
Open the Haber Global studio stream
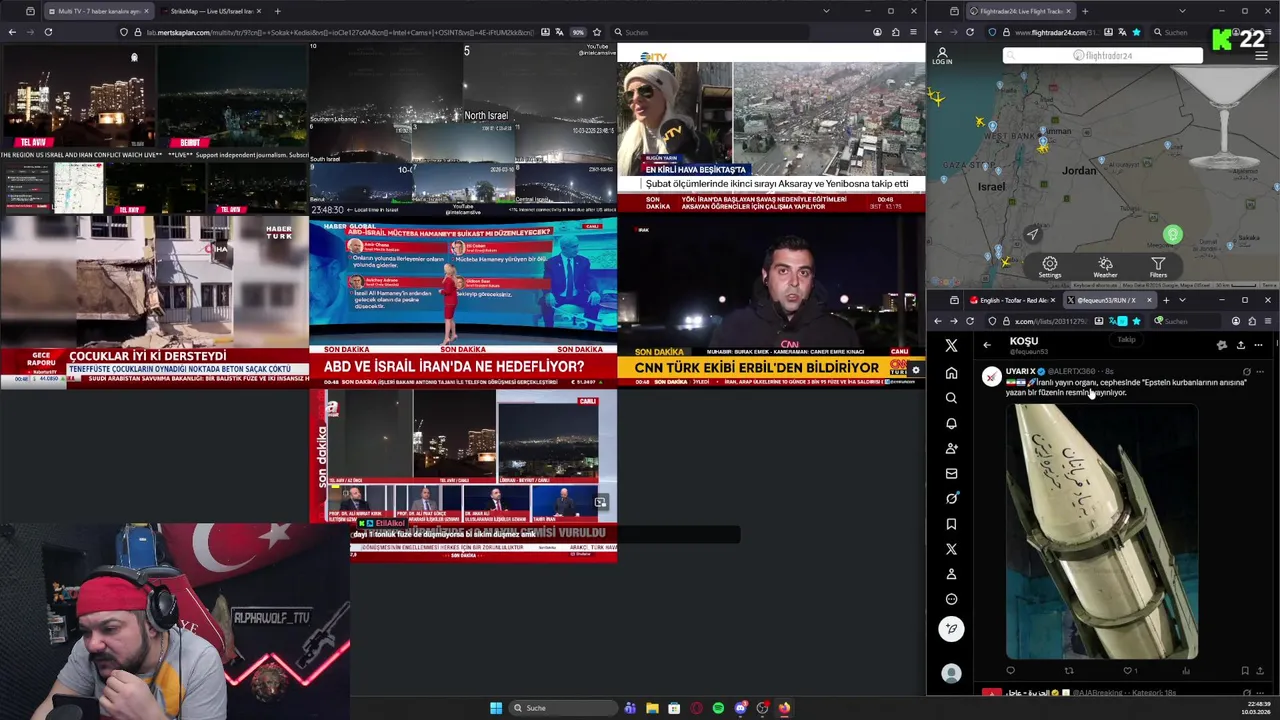click(463, 301)
